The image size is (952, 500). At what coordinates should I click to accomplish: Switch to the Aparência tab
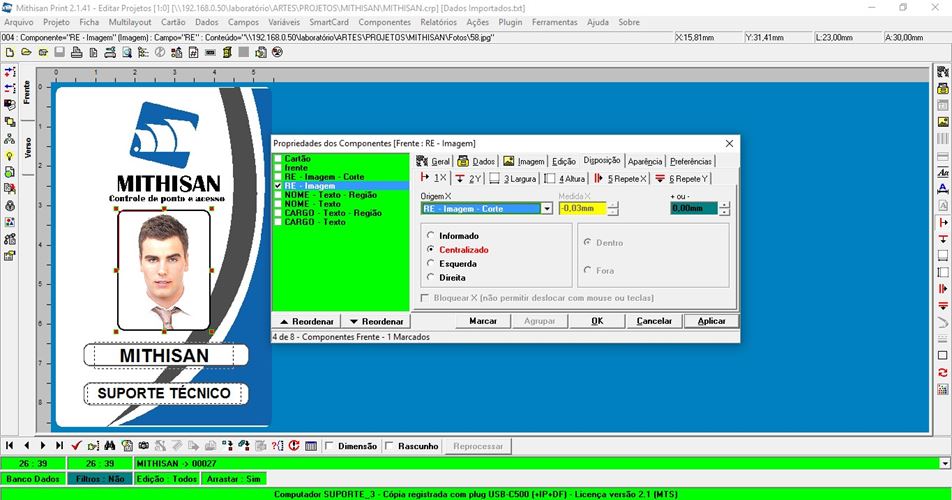[645, 161]
